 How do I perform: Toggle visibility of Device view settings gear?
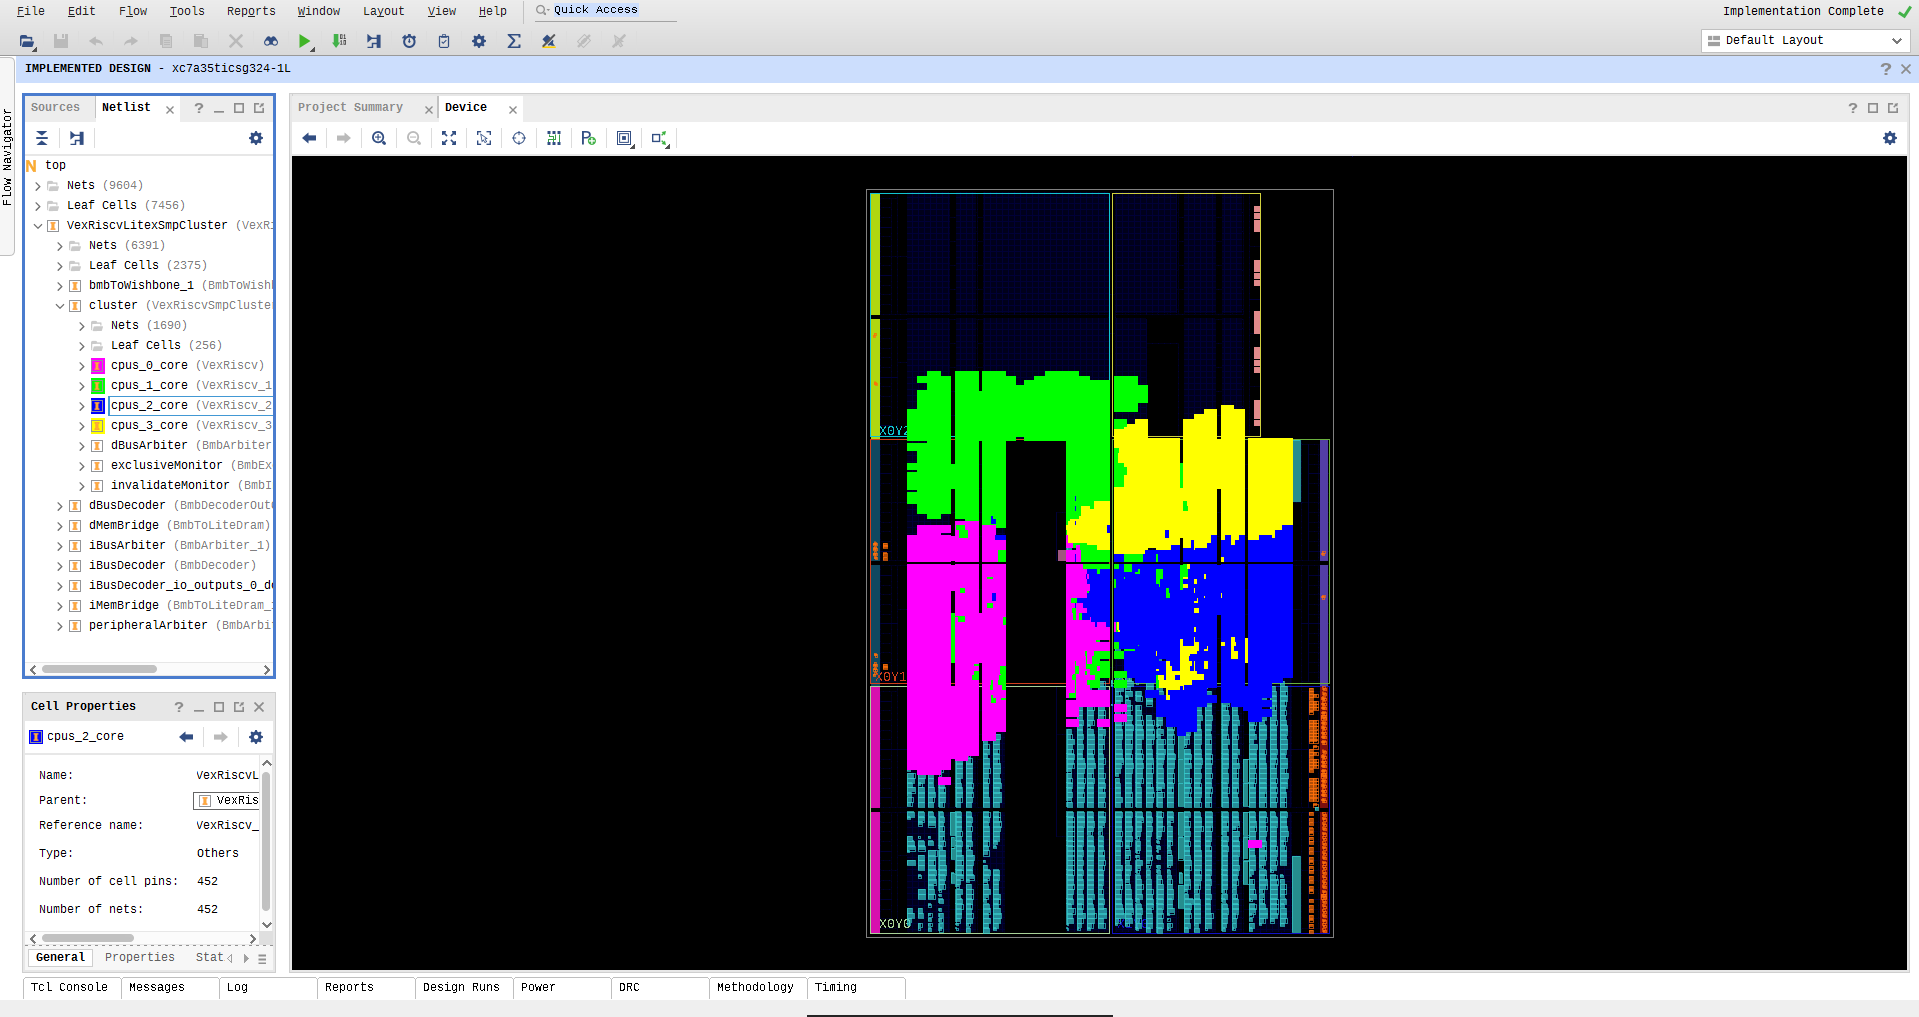(x=1889, y=138)
